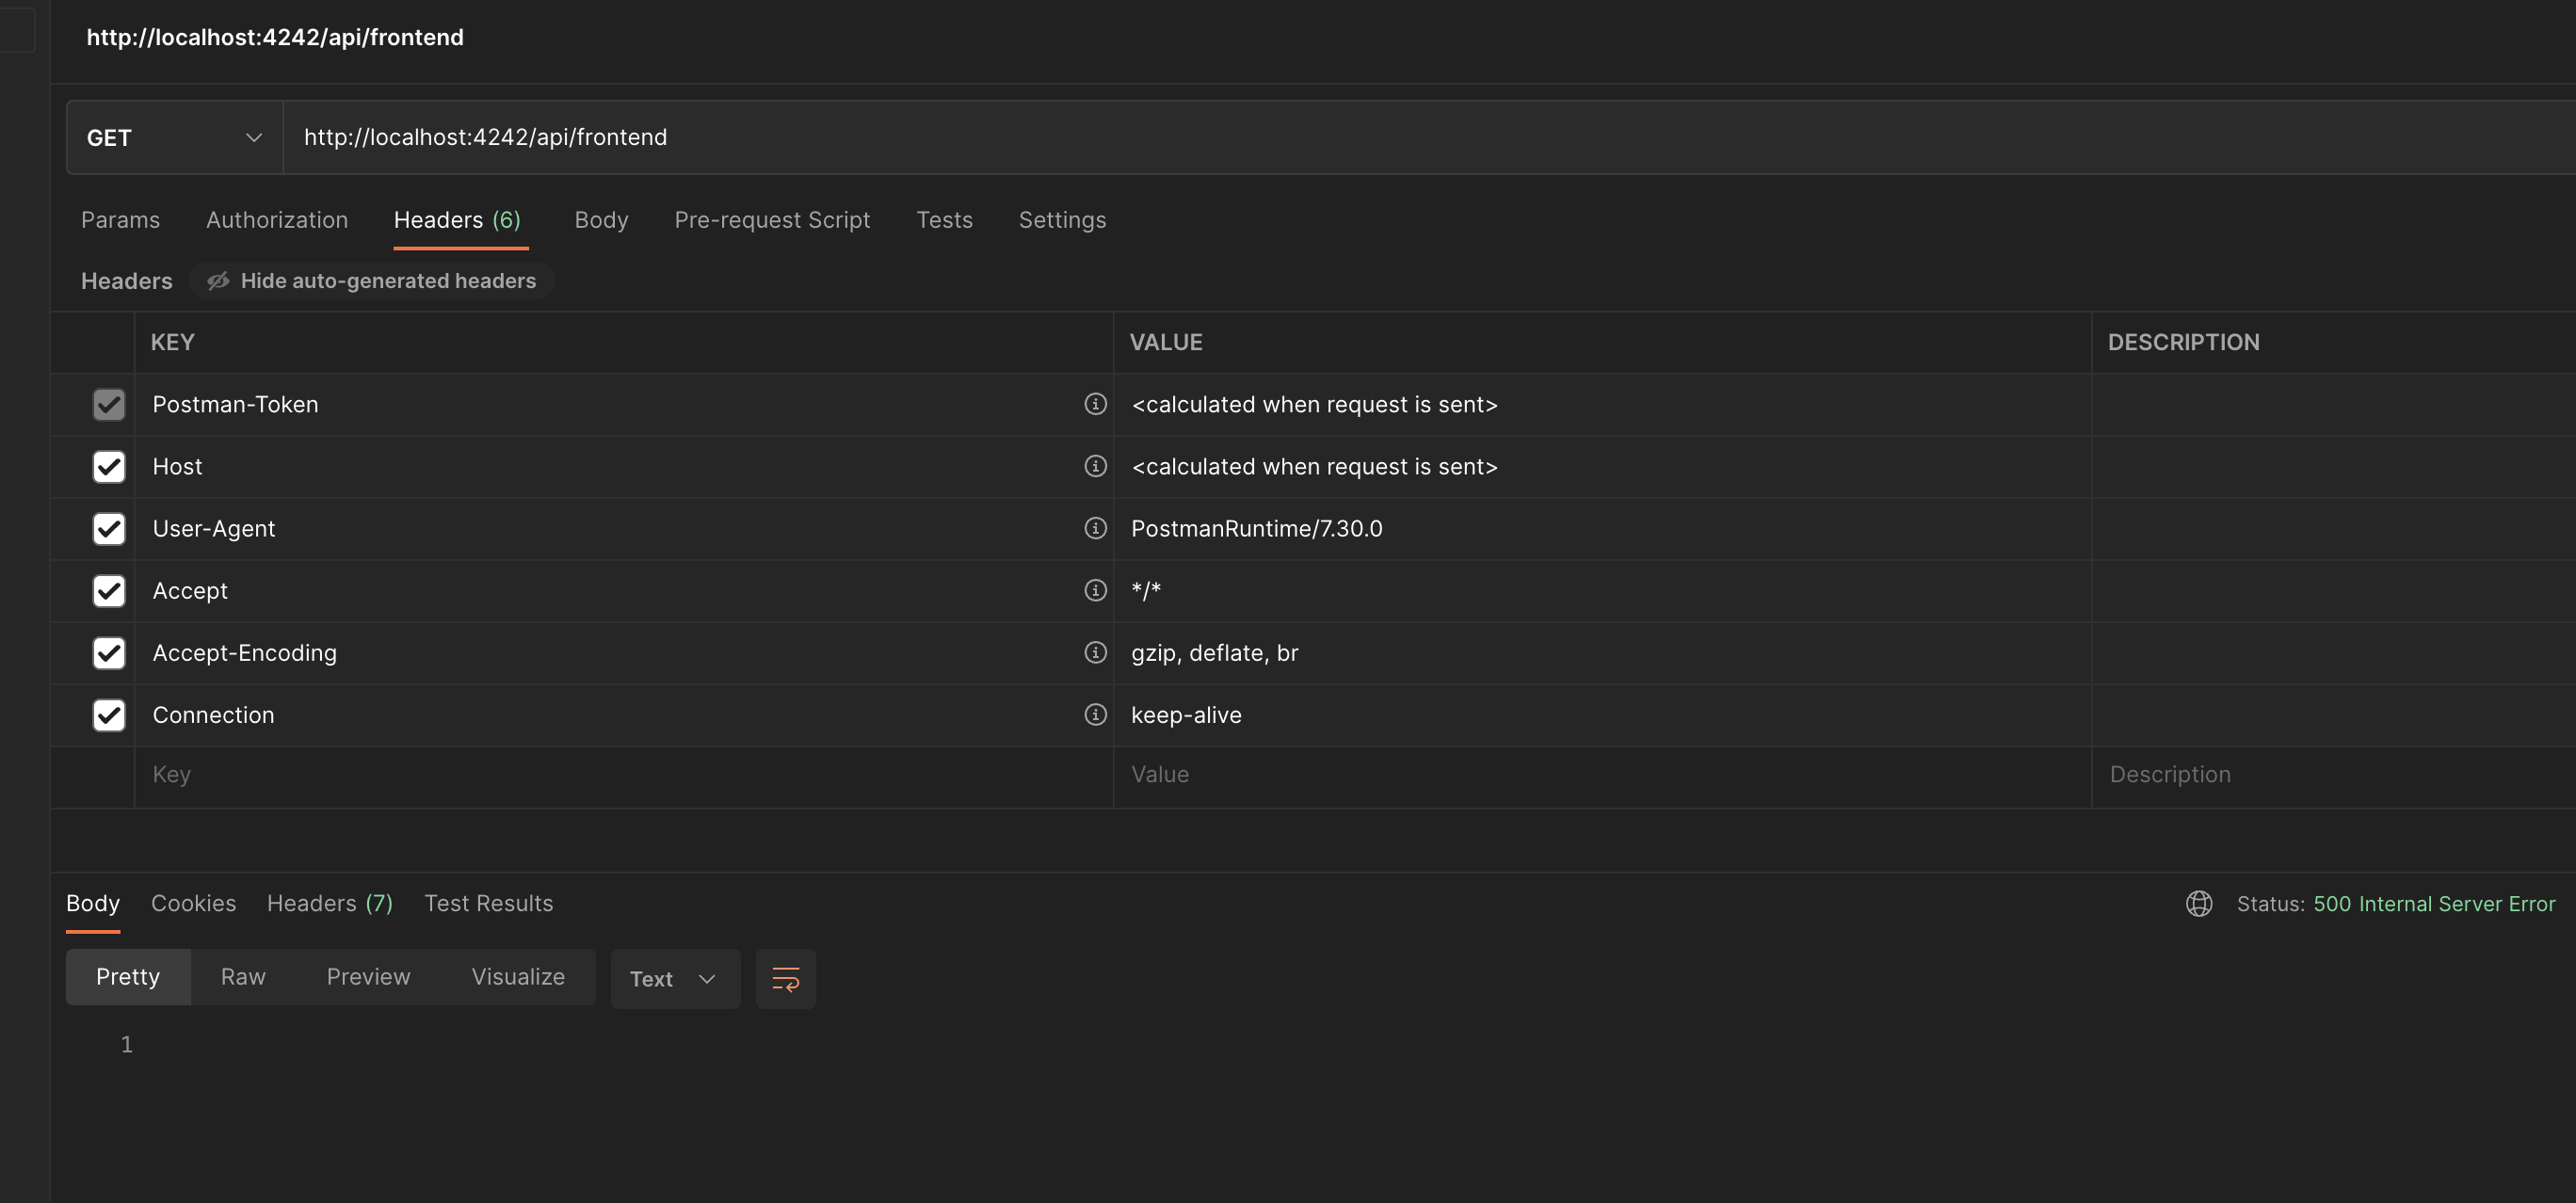Uncheck the User-Agent header checkbox
This screenshot has height=1203, width=2576.
point(109,529)
